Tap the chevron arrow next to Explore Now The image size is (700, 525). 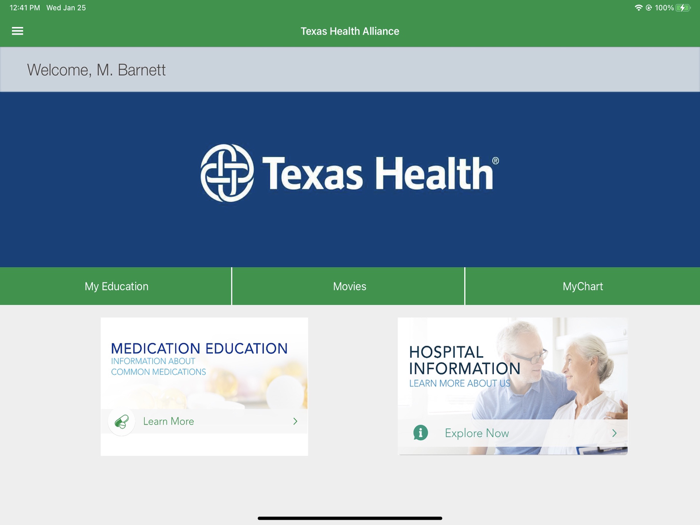[x=614, y=433]
